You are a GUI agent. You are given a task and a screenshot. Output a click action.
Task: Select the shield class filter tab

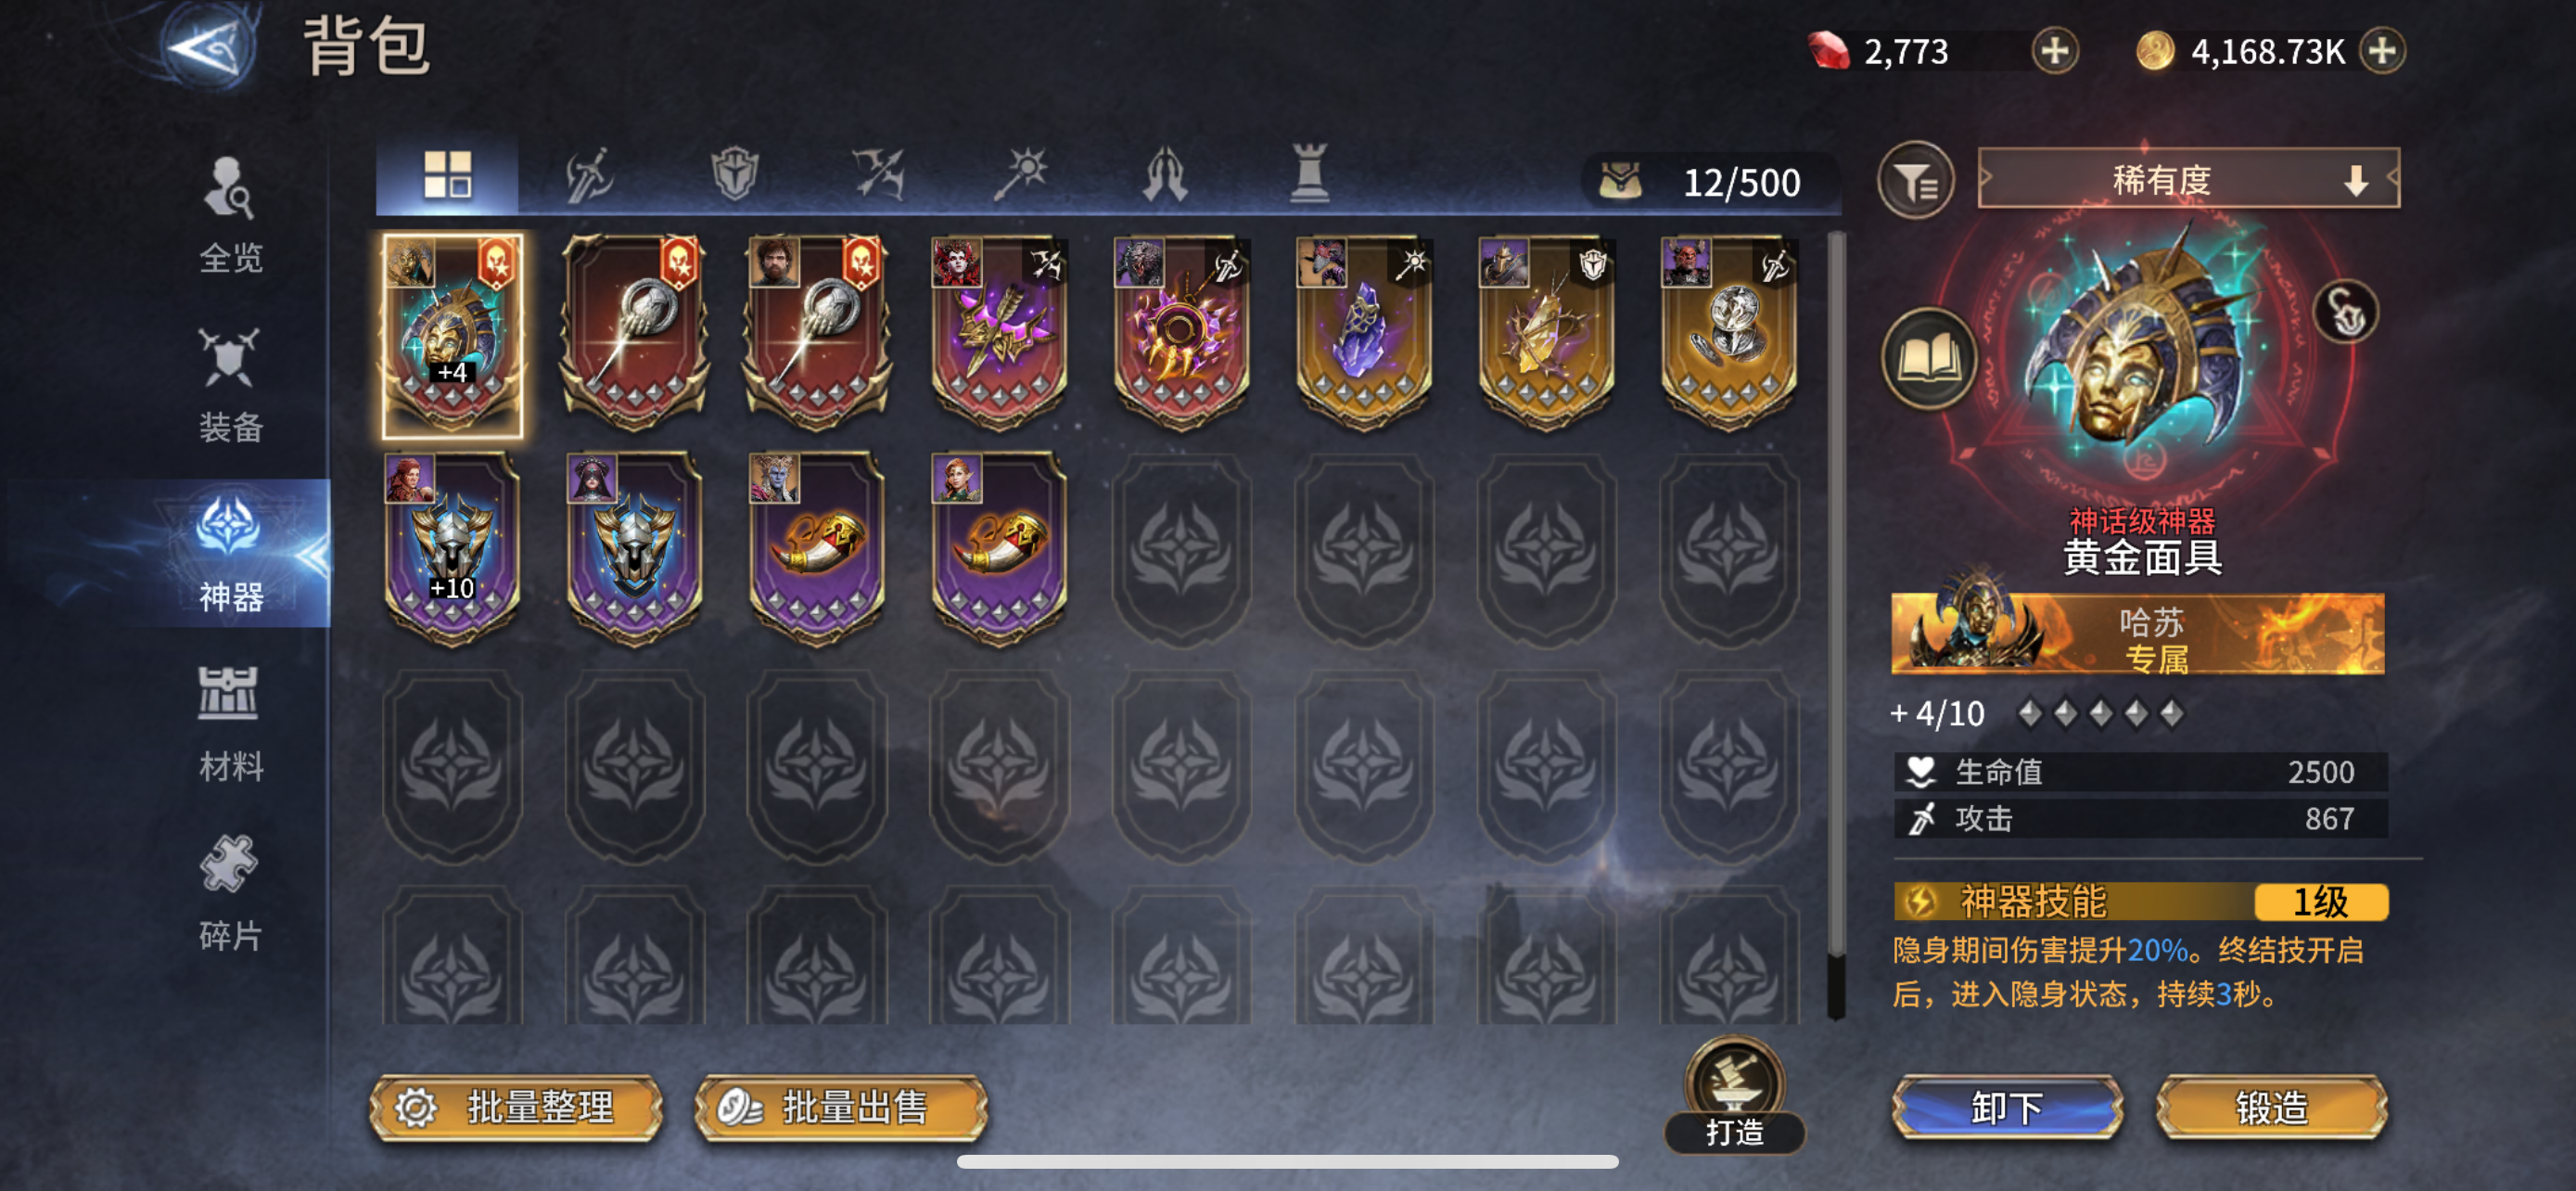pos(734,175)
